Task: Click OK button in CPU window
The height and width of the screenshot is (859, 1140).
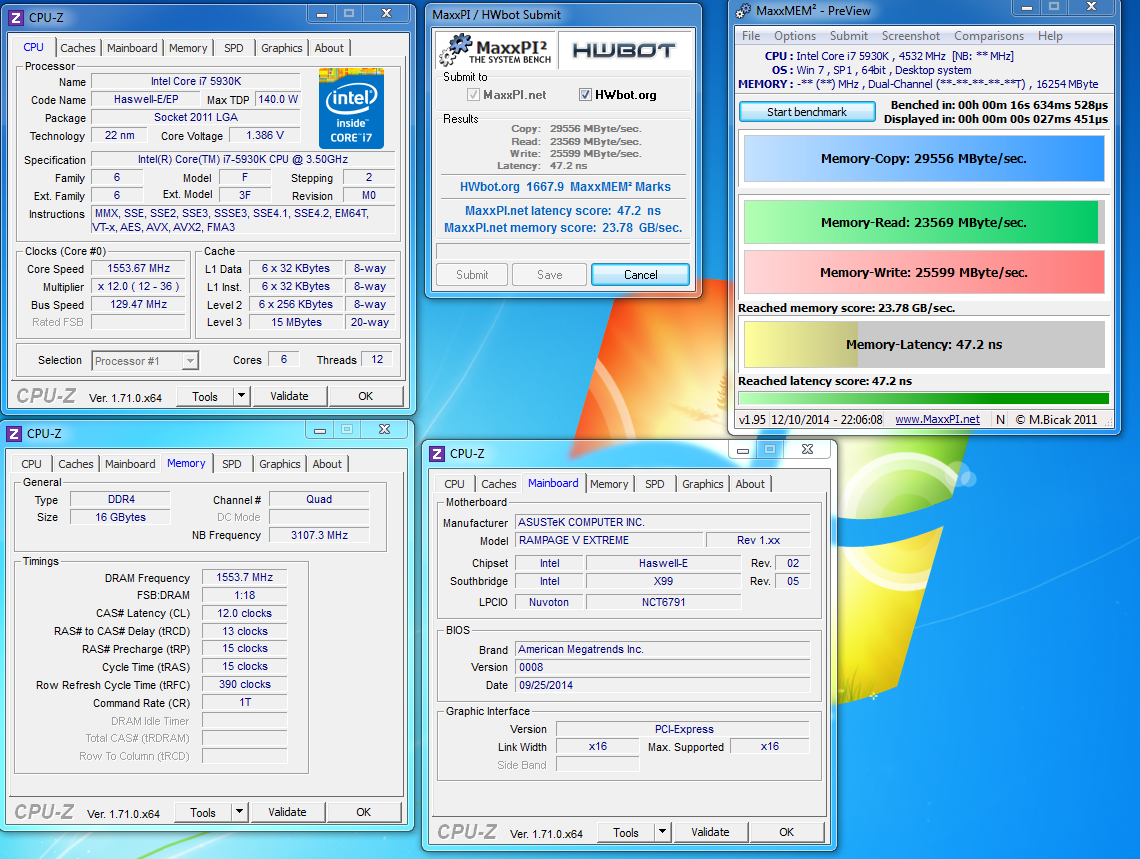Action: [366, 396]
